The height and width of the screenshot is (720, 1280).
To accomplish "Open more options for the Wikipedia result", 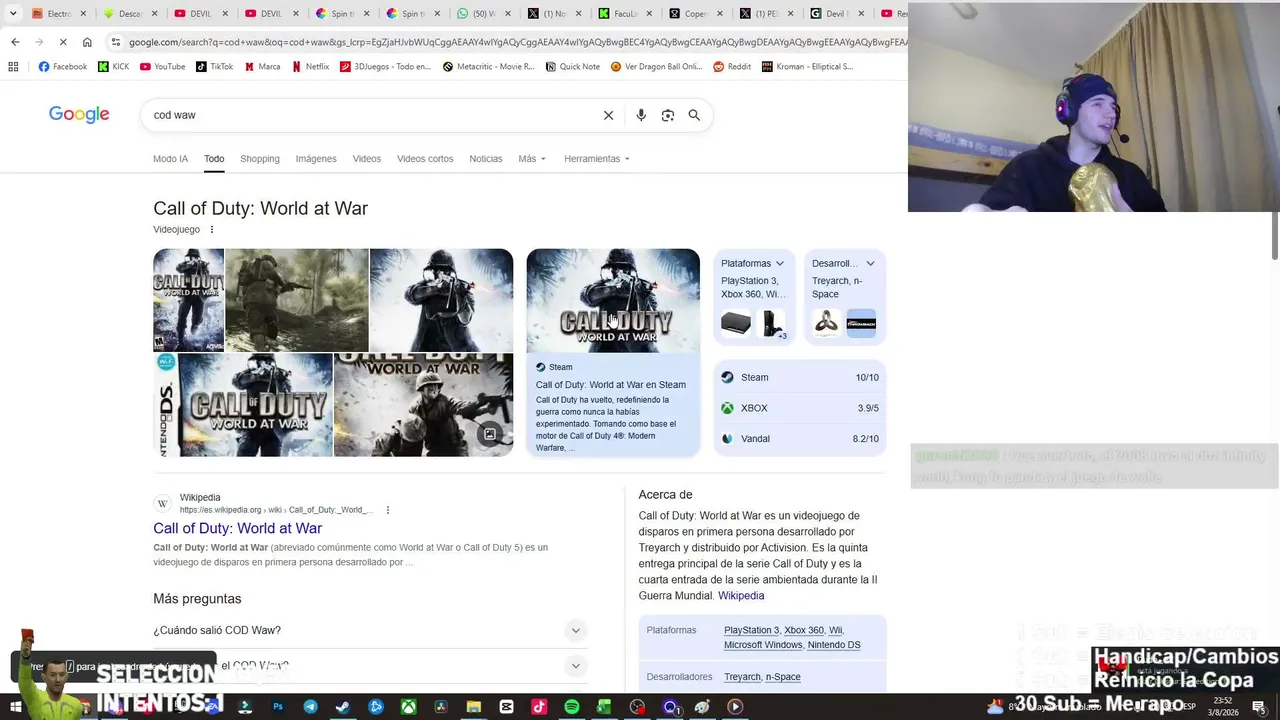I will click(387, 510).
